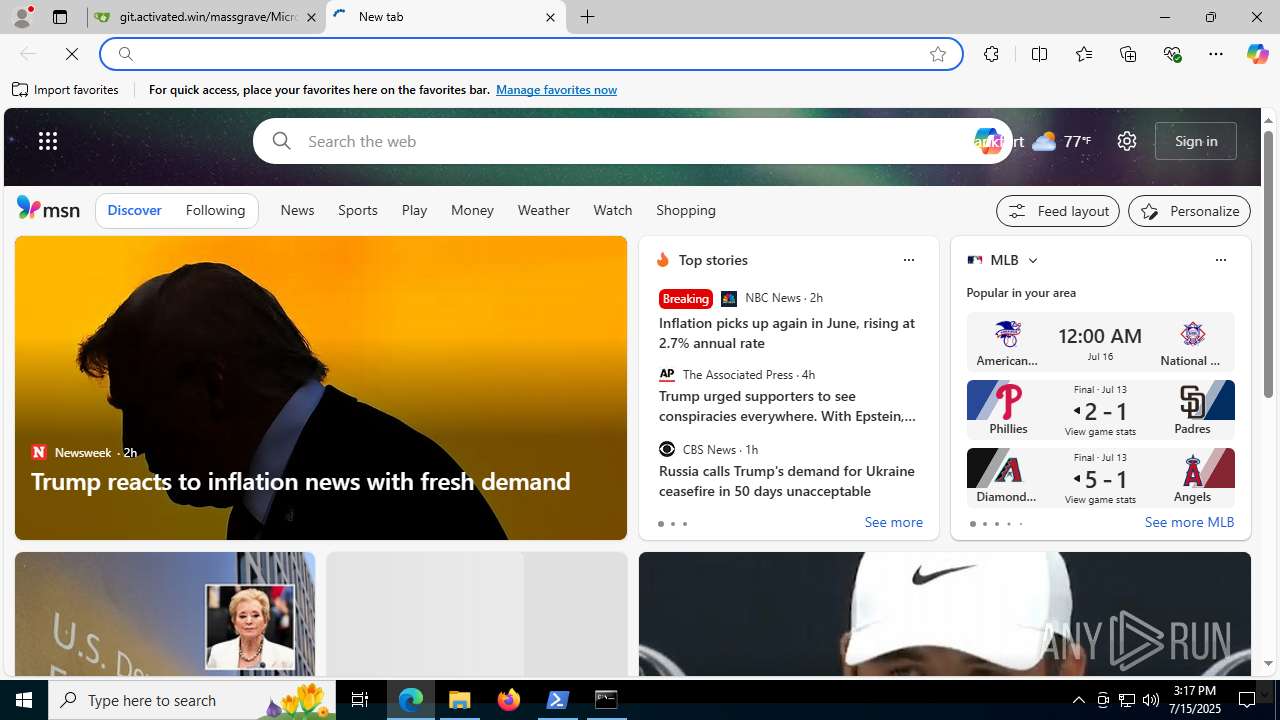
Task: Open File Explorer from the taskbar
Action: 460,700
